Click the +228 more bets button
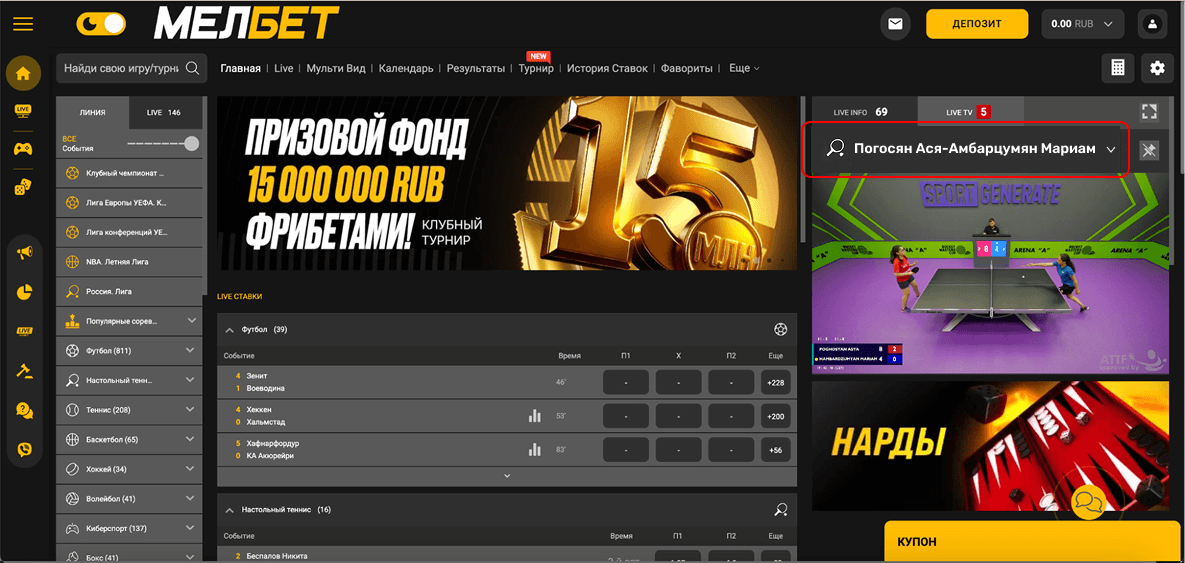This screenshot has height=563, width=1185. (x=776, y=383)
